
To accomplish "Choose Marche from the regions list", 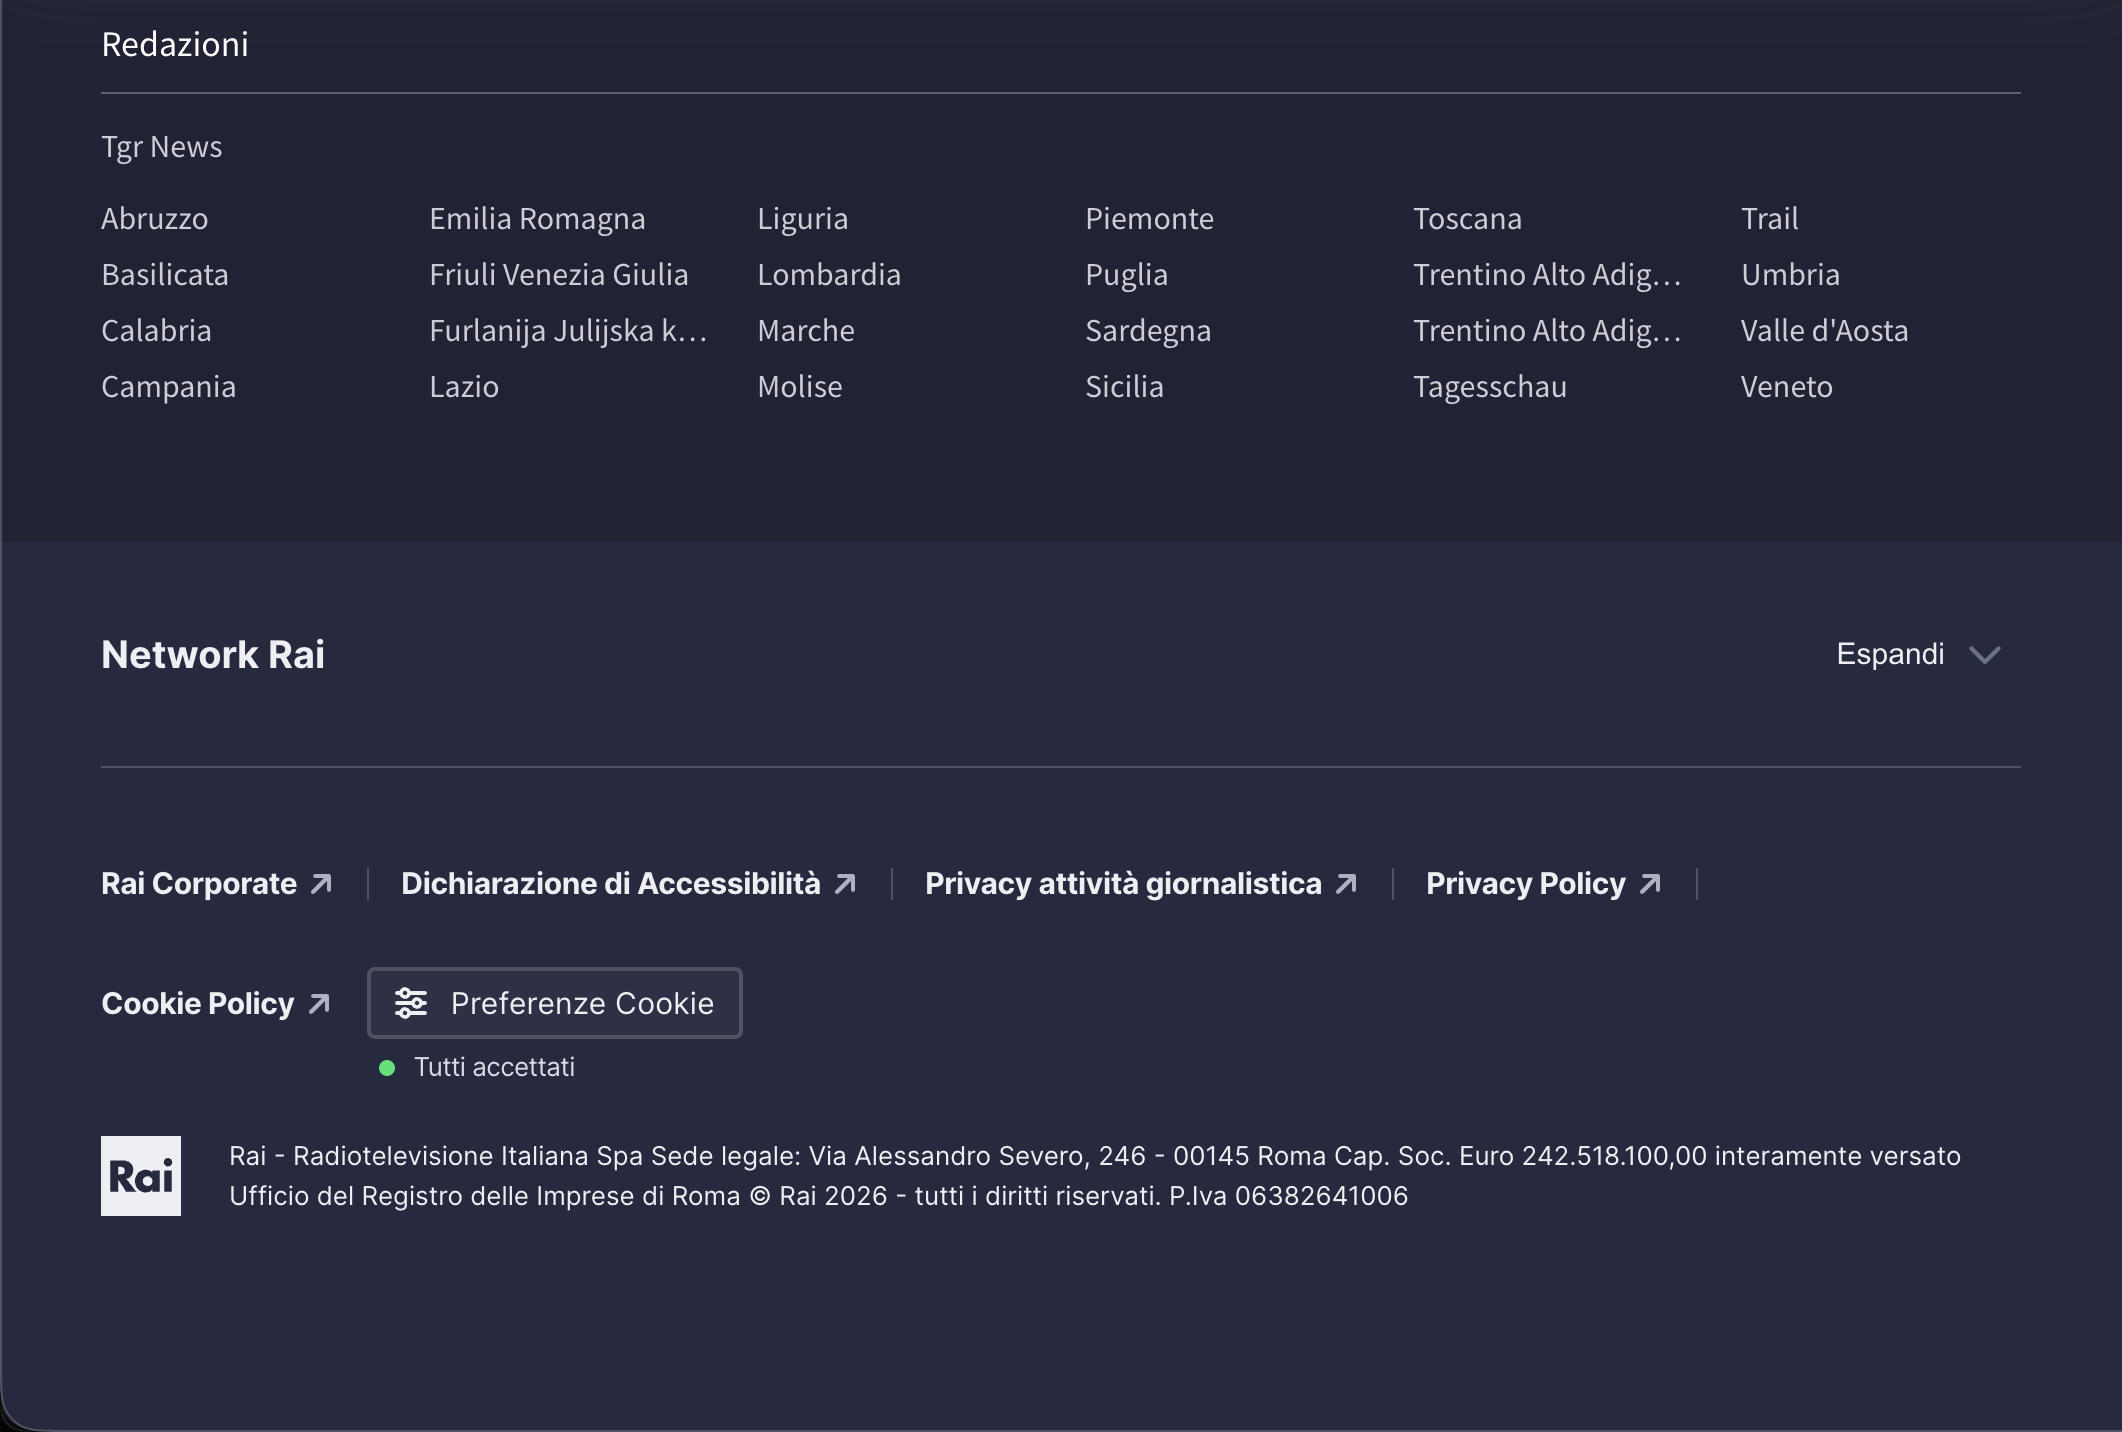I will 806,331.
